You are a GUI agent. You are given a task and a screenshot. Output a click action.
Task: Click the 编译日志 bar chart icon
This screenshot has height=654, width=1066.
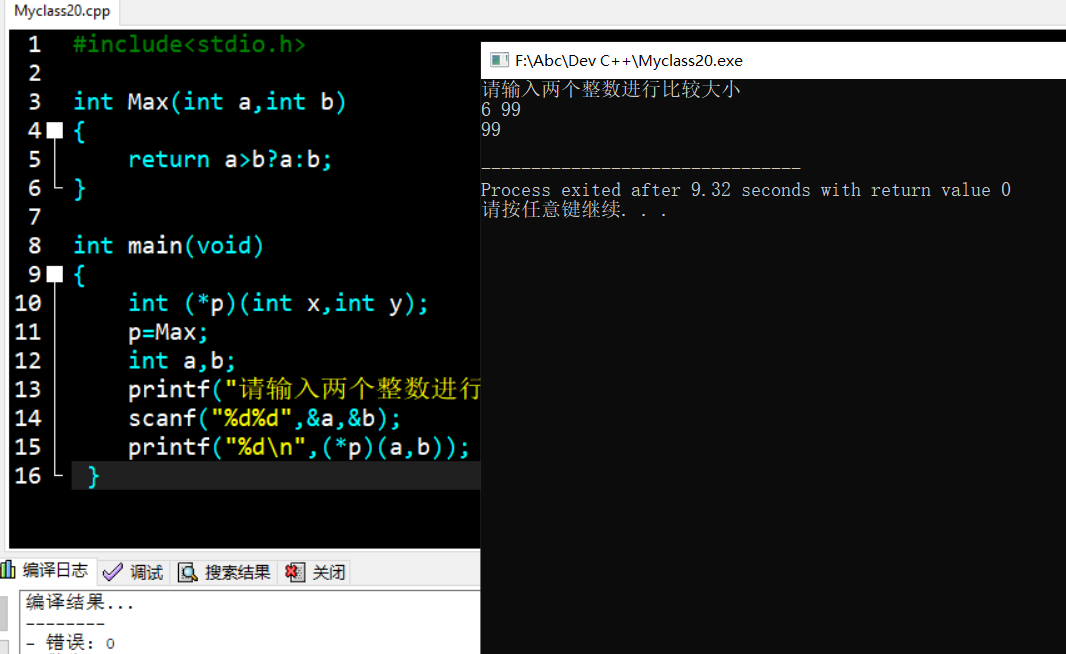[x=7, y=570]
